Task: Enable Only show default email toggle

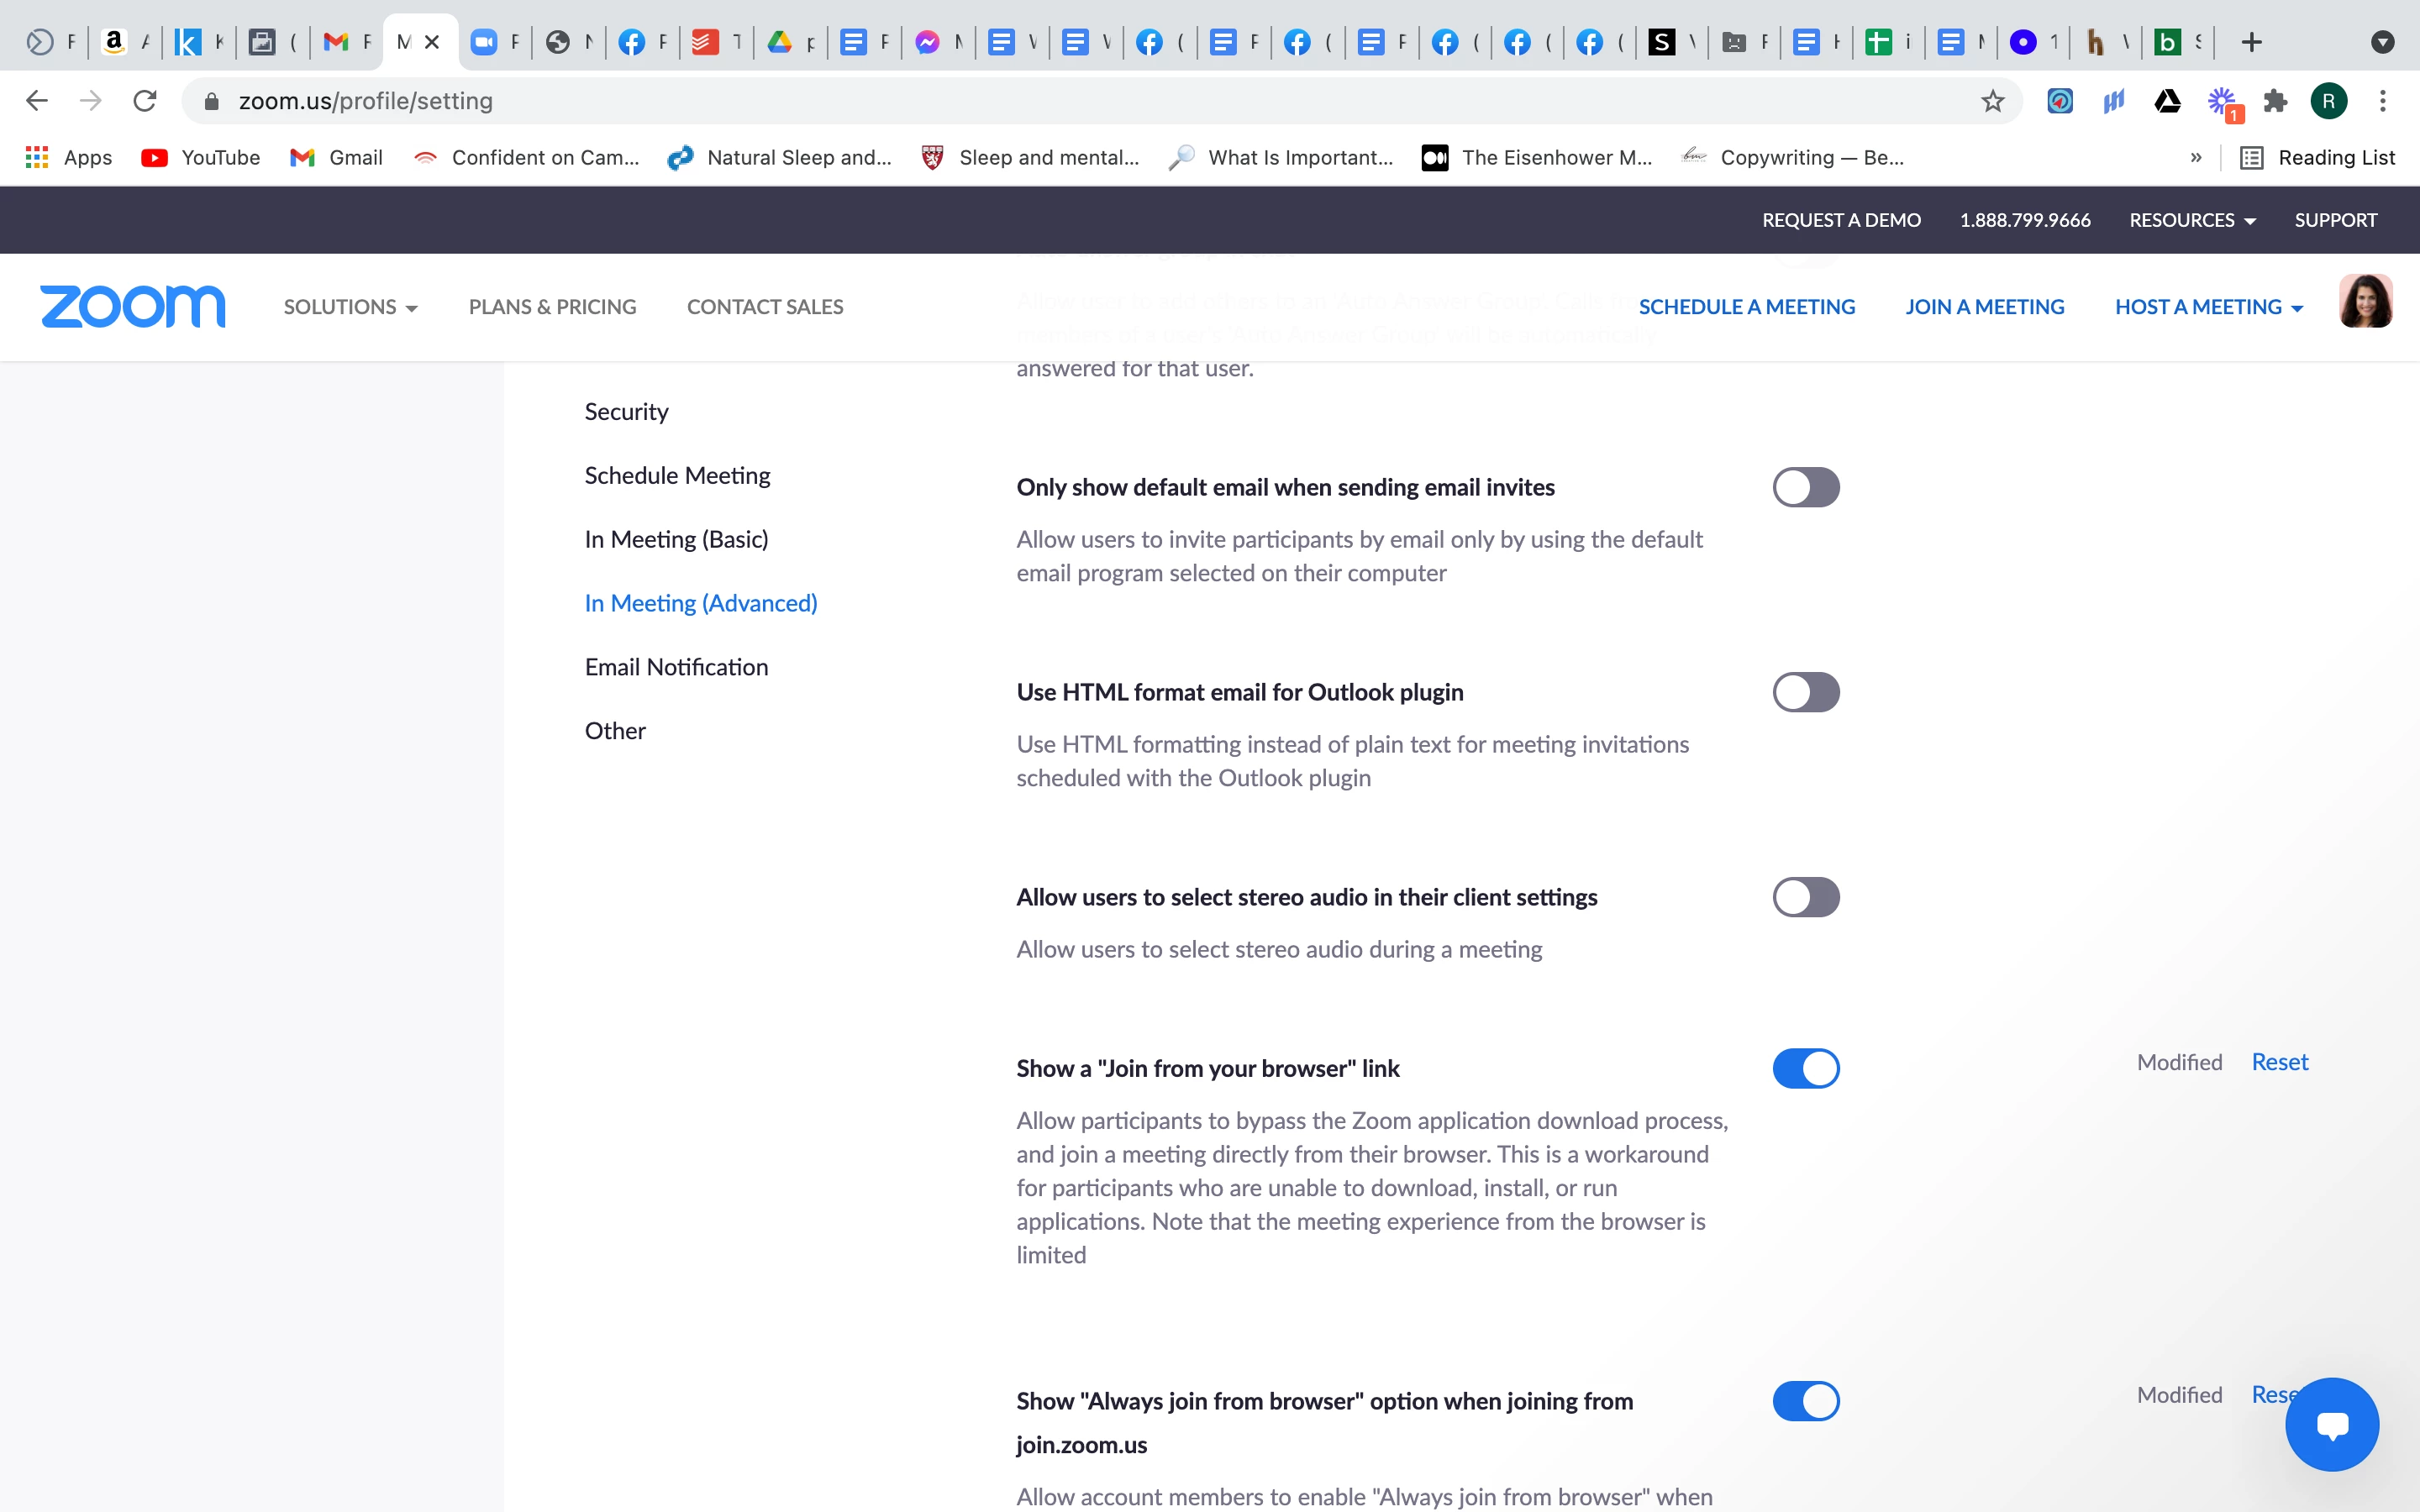Action: coord(1805,487)
